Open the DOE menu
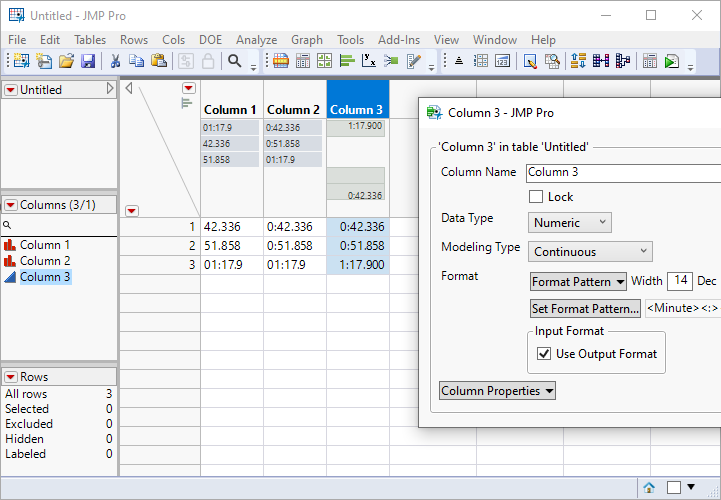This screenshot has width=721, height=500. click(x=211, y=40)
